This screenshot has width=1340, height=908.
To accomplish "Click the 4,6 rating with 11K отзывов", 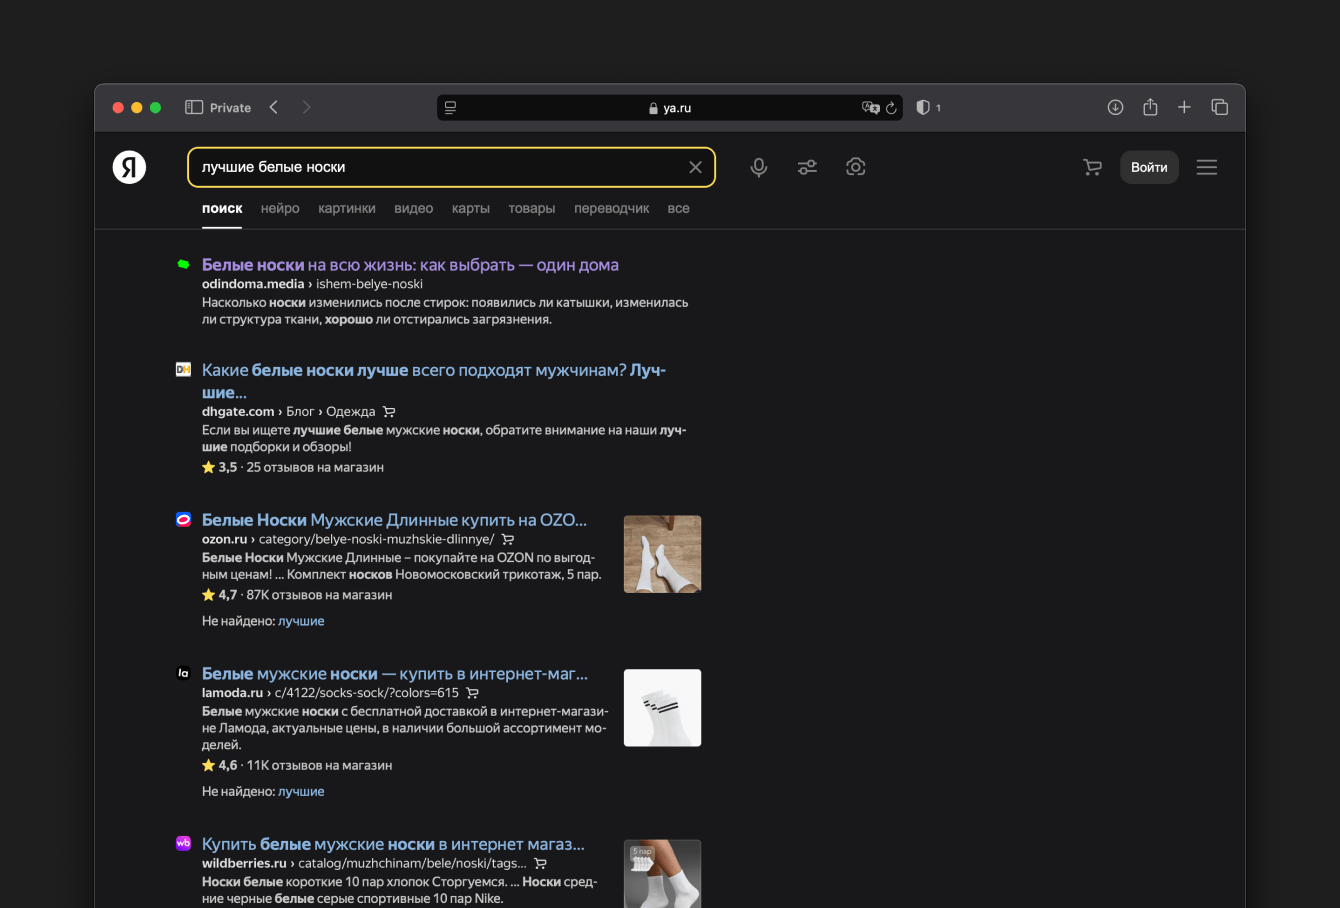I will (x=297, y=765).
